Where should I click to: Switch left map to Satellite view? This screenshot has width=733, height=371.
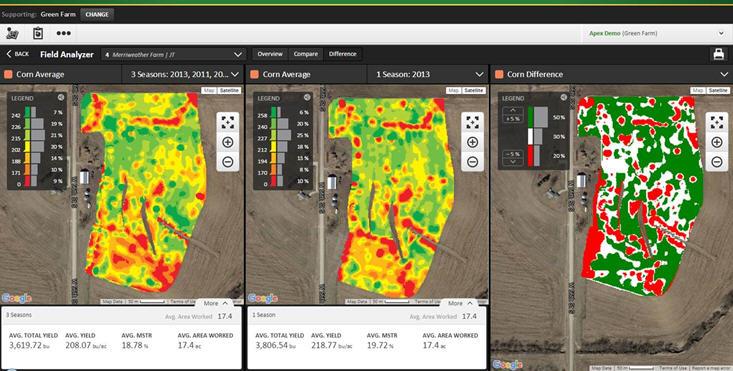click(229, 91)
